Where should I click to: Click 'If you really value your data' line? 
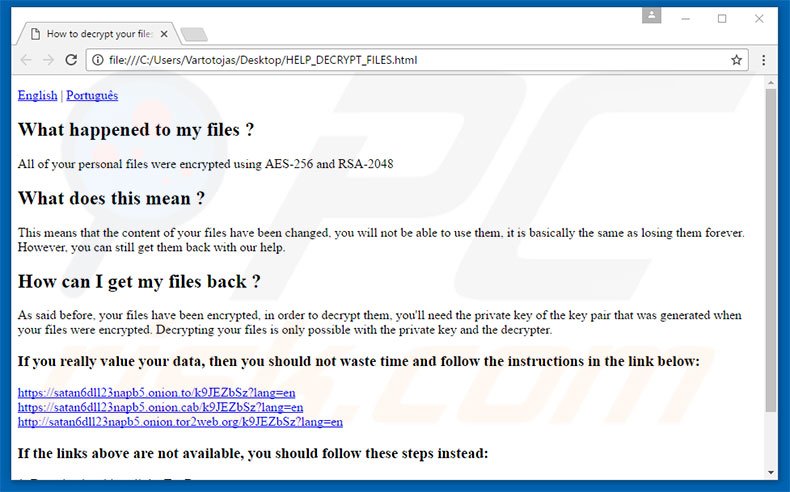pyautogui.click(x=359, y=362)
